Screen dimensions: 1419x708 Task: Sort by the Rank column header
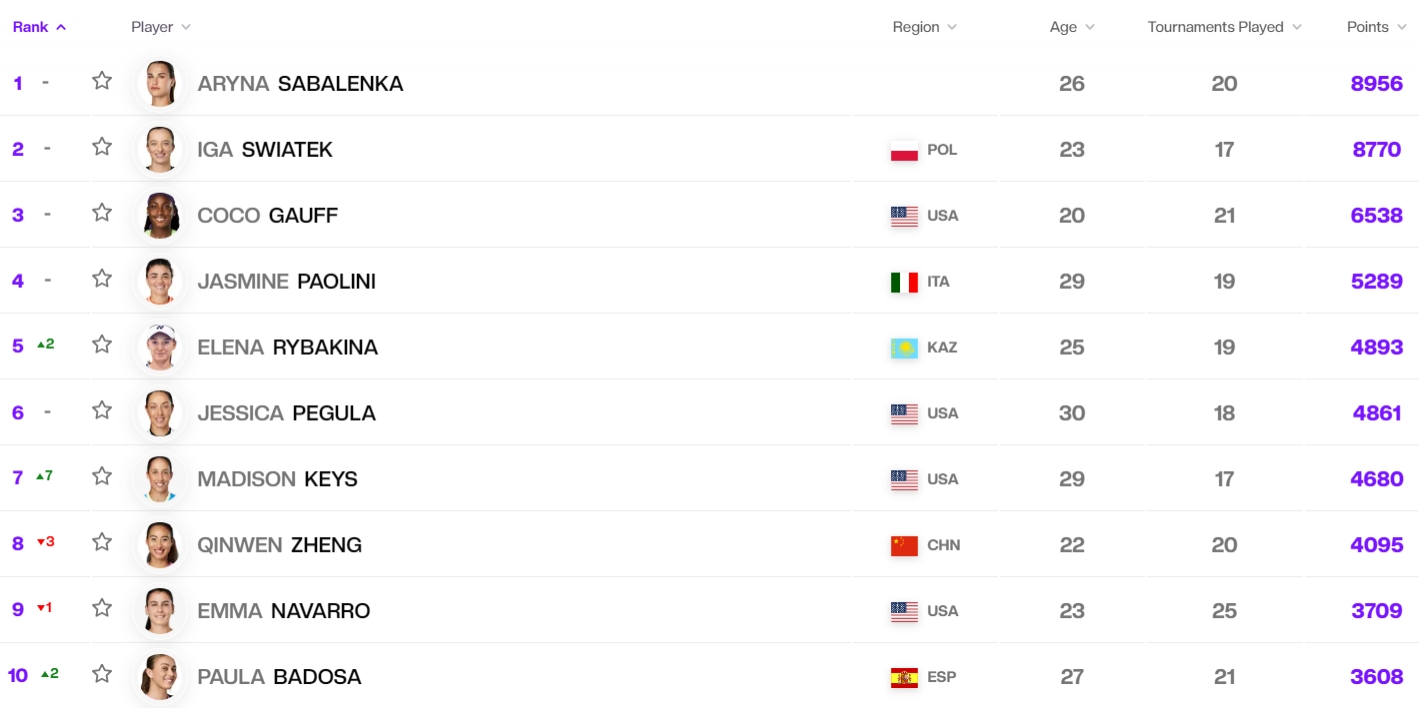coord(39,27)
